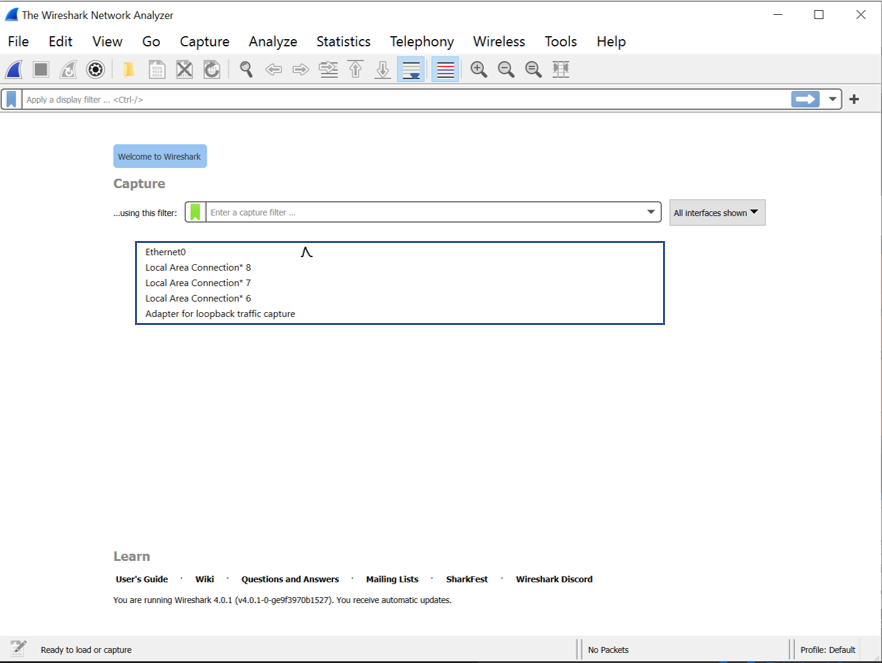Image resolution: width=882 pixels, height=663 pixels.
Task: Select the Ethernet0 interface
Action: click(x=166, y=252)
